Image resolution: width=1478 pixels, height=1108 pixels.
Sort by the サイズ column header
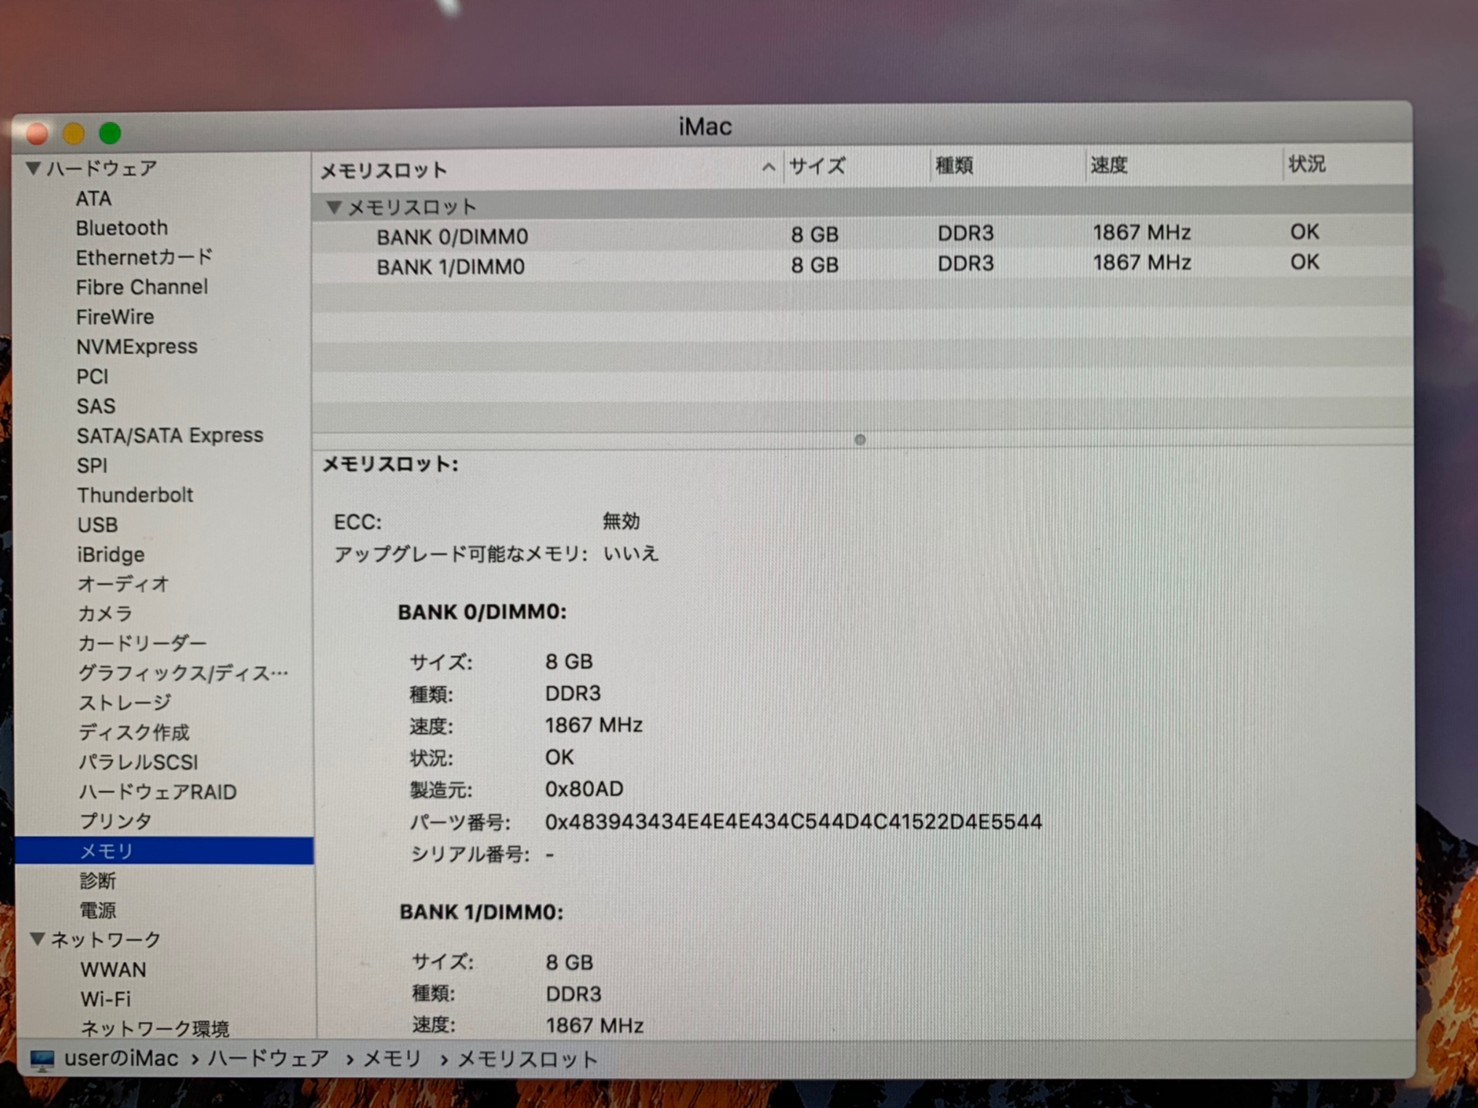point(817,166)
